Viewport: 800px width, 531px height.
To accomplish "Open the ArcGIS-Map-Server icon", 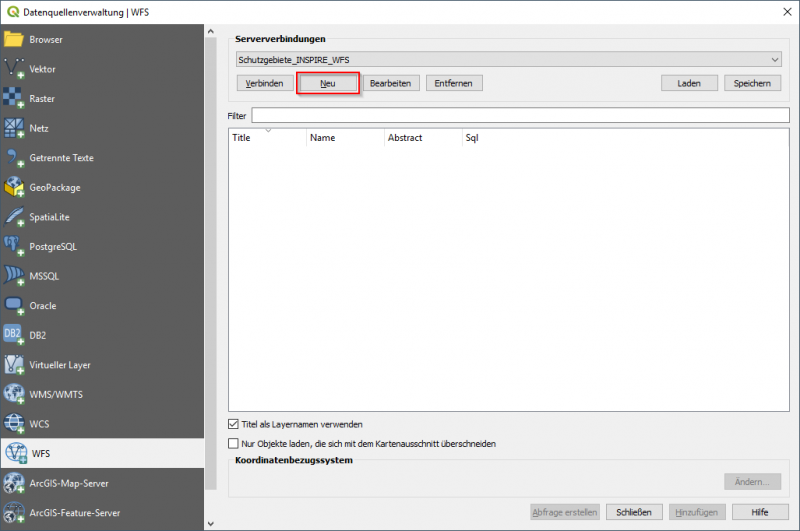I will pos(14,483).
